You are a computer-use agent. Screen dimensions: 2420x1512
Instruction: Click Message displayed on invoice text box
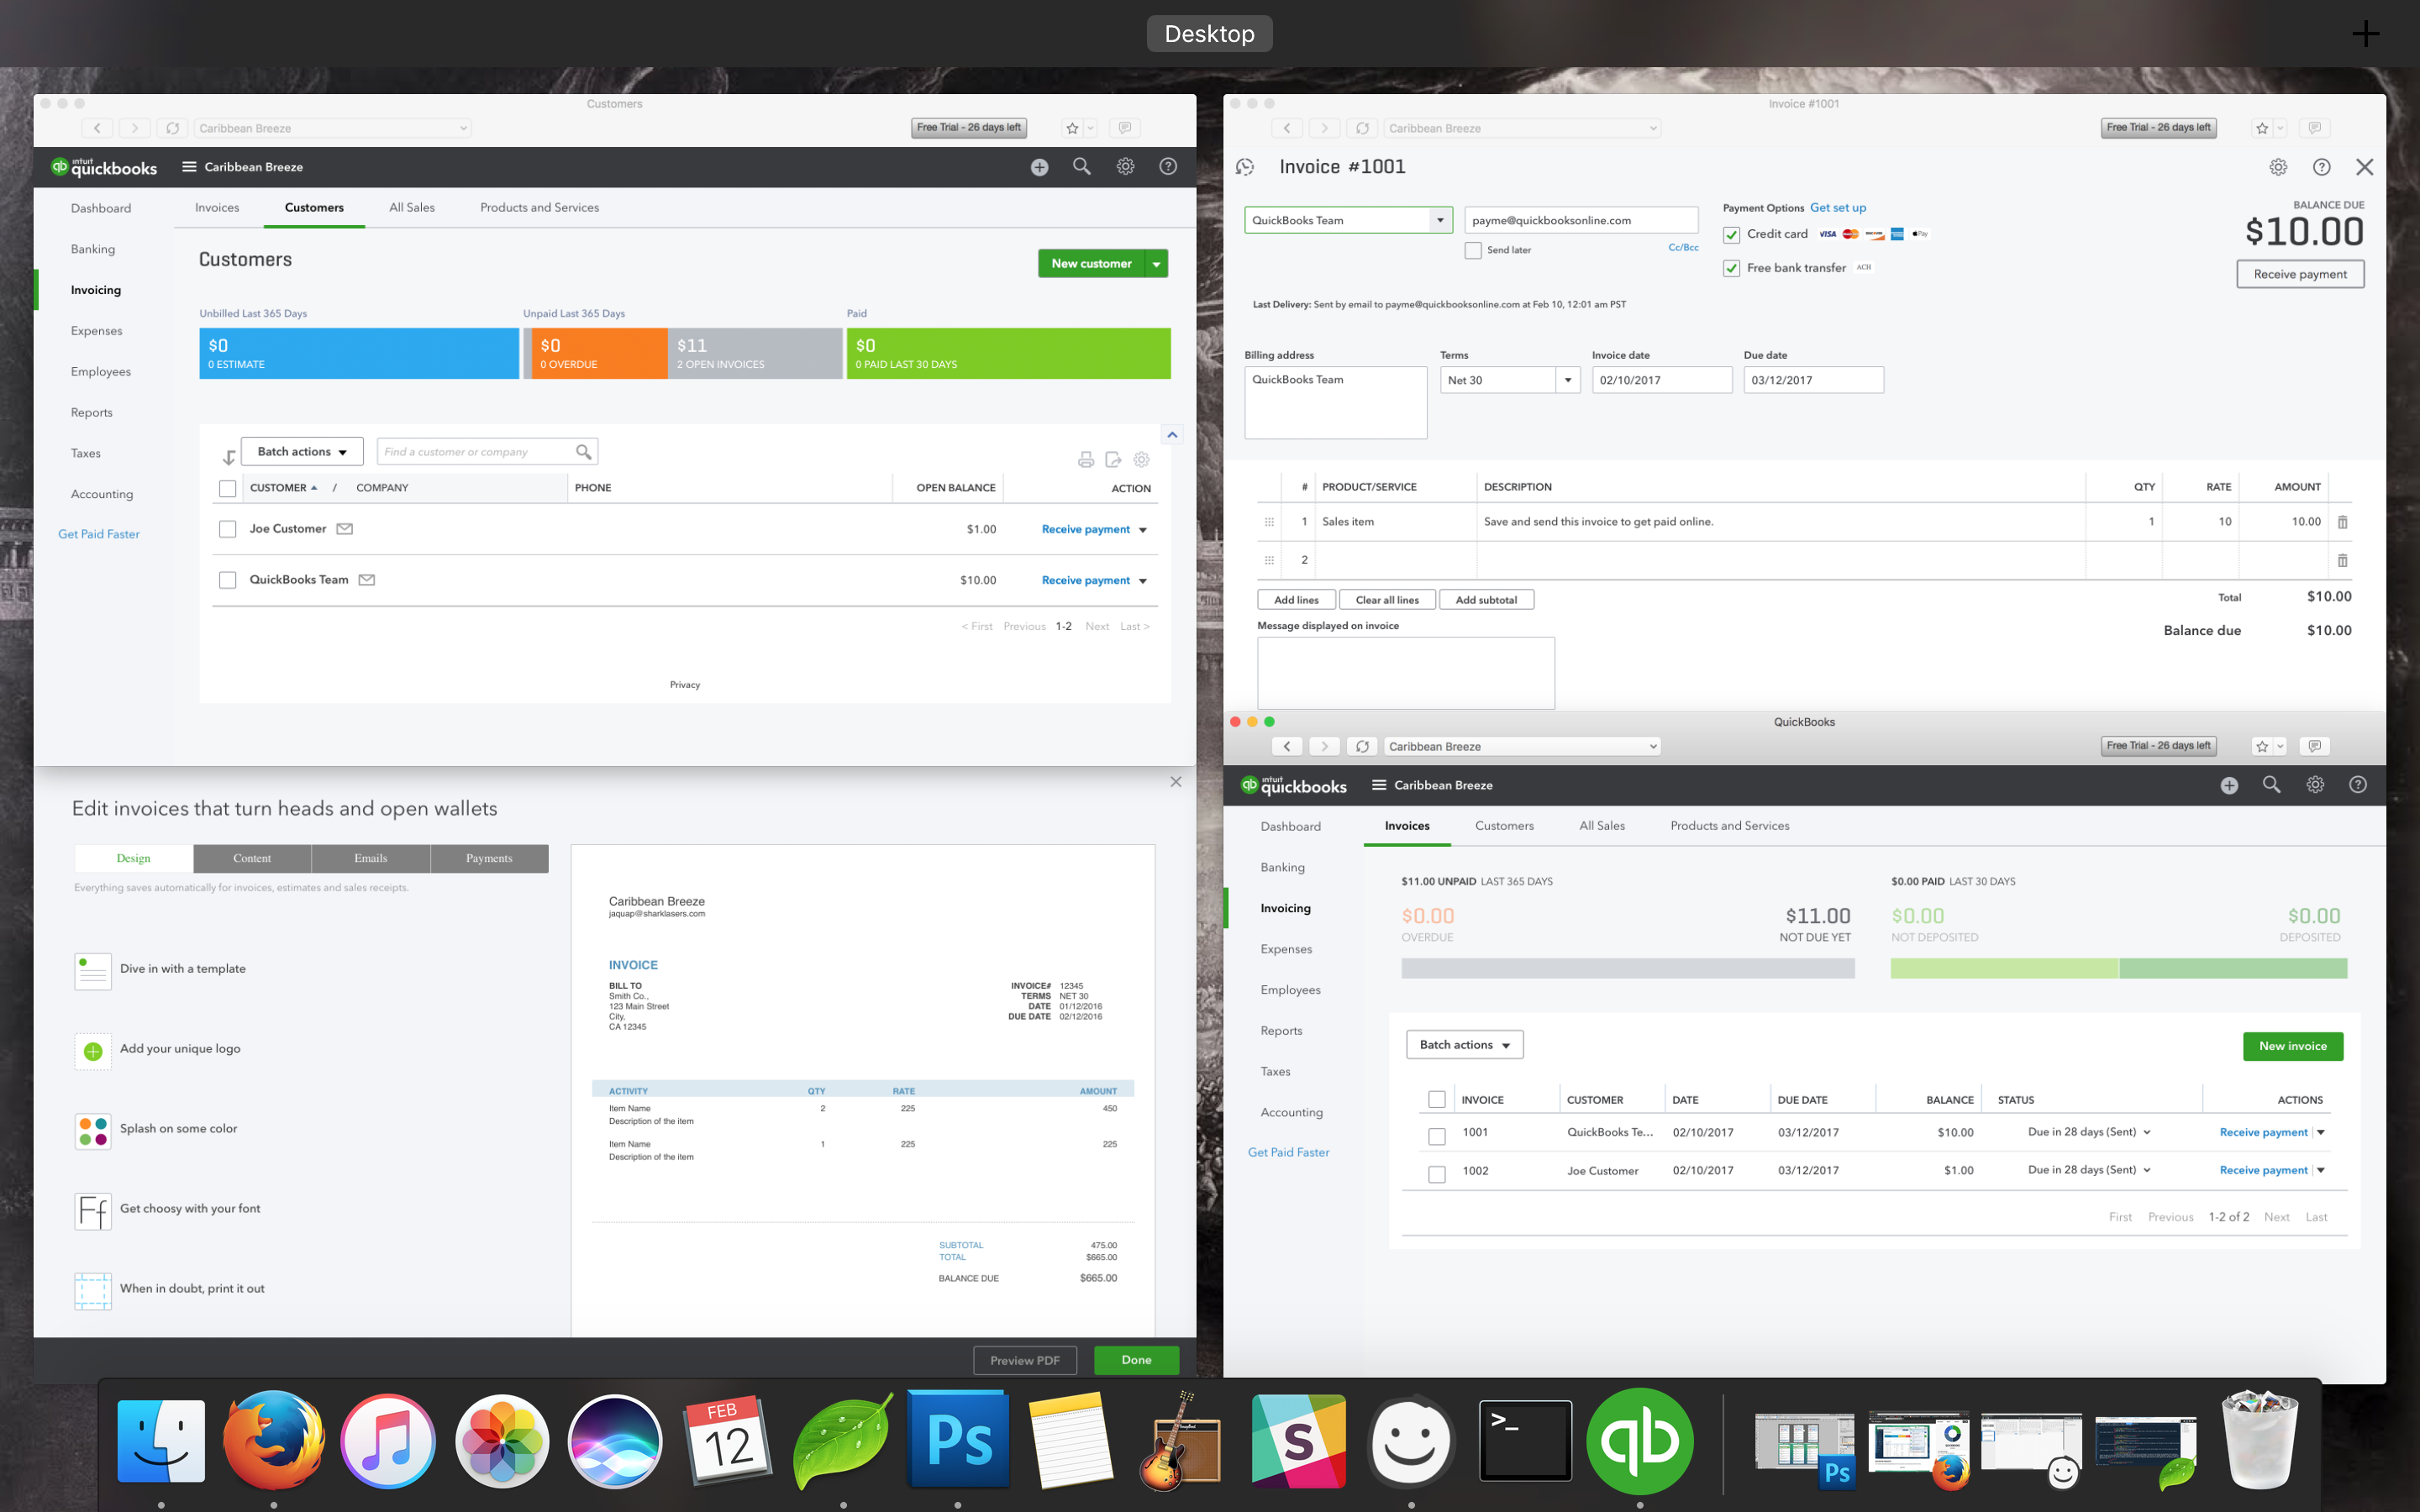pos(1405,673)
